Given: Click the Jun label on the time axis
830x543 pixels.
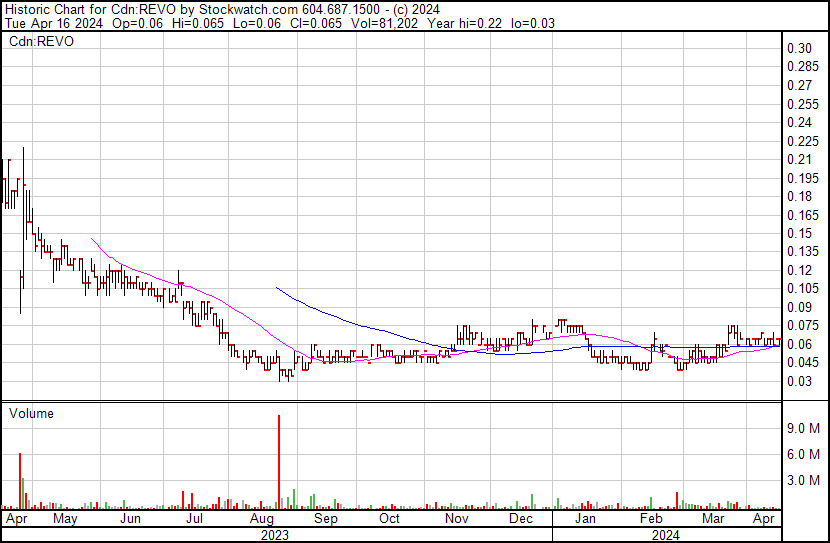Looking at the screenshot, I should (x=130, y=519).
